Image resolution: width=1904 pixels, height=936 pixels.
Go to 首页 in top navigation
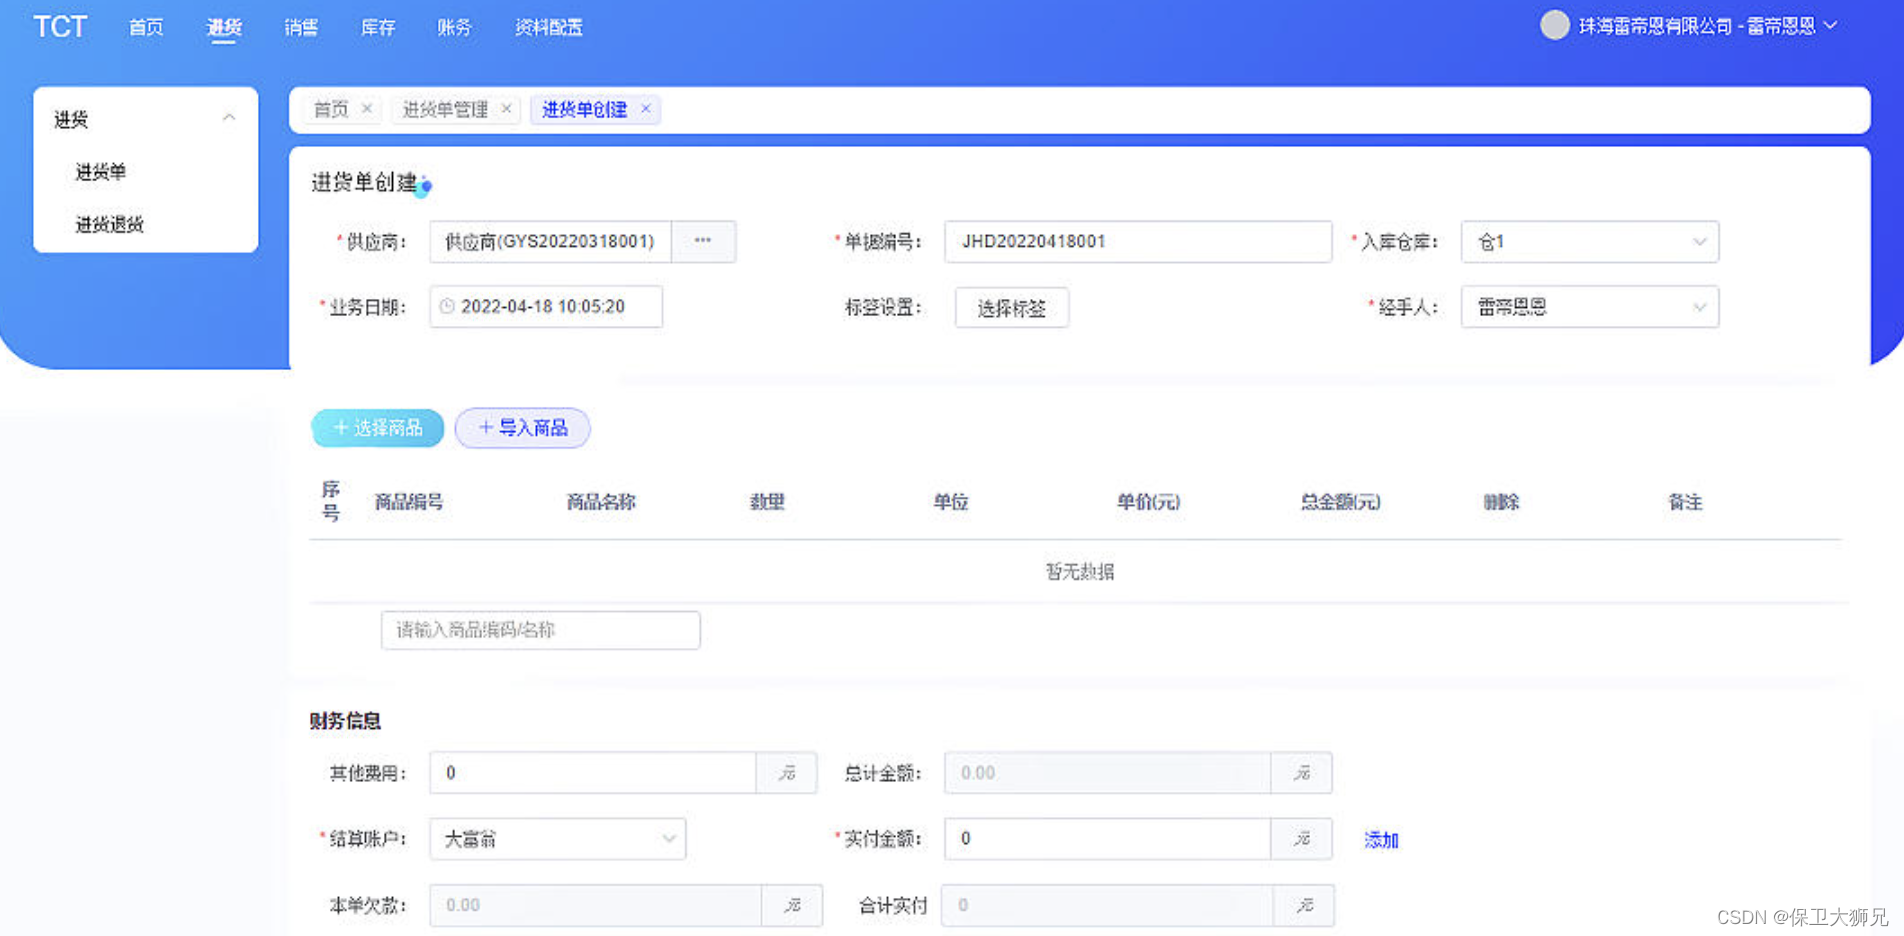click(146, 28)
